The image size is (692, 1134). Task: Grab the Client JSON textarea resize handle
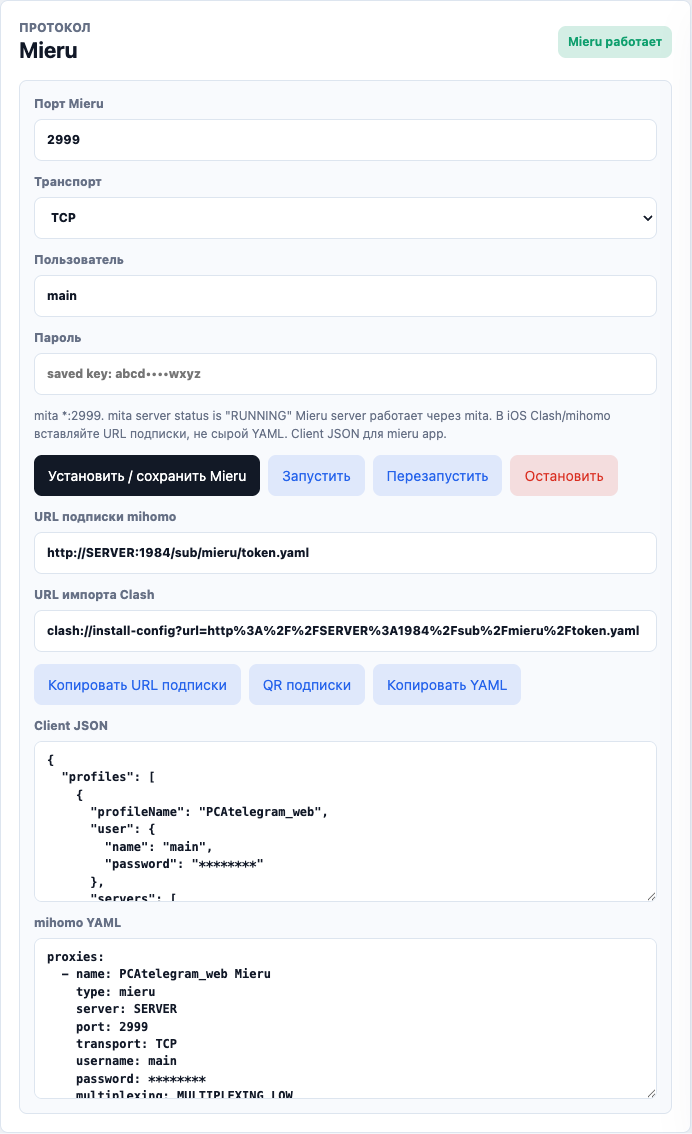(x=651, y=896)
